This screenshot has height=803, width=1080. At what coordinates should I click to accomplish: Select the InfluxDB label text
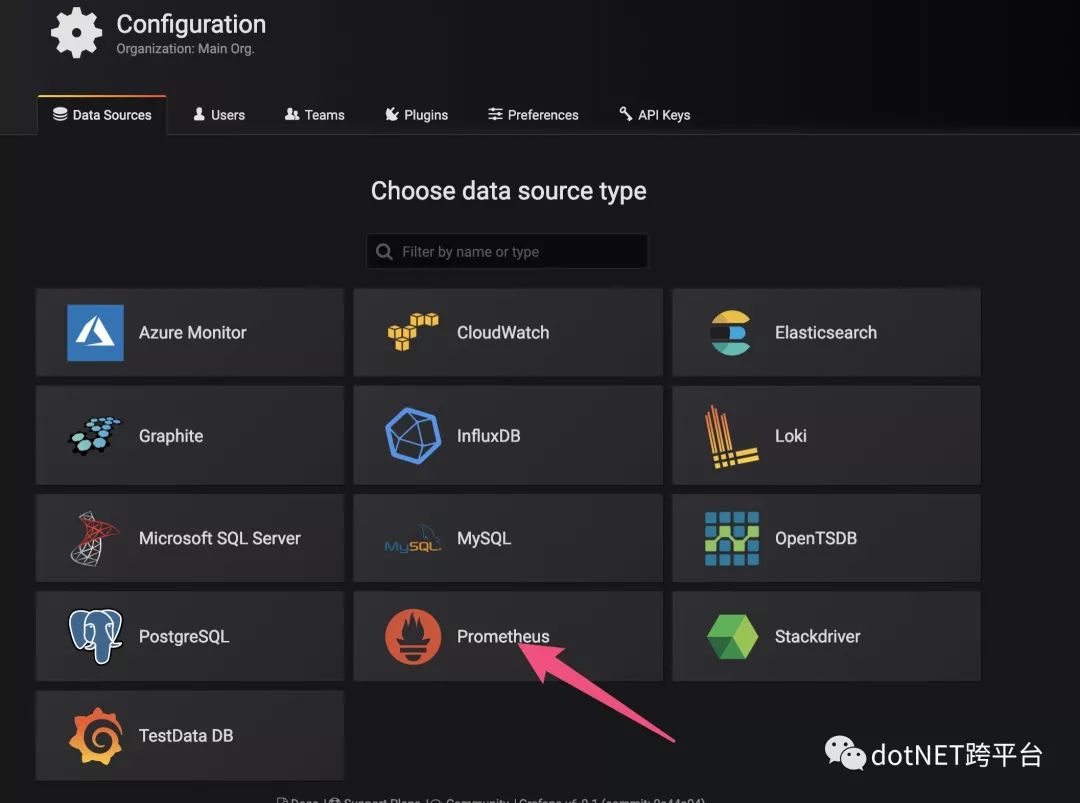488,436
